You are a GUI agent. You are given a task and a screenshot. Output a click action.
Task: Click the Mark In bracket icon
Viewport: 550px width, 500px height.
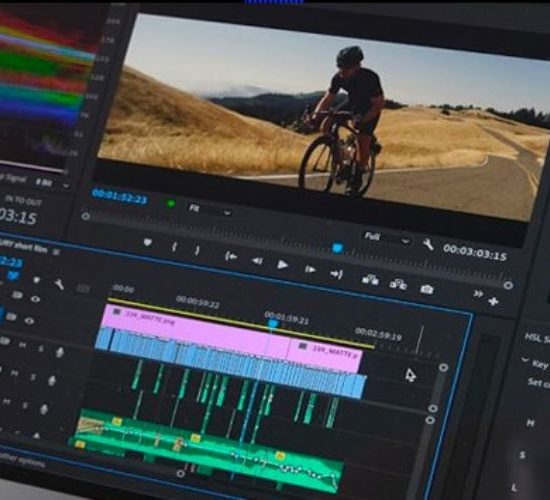pos(174,247)
